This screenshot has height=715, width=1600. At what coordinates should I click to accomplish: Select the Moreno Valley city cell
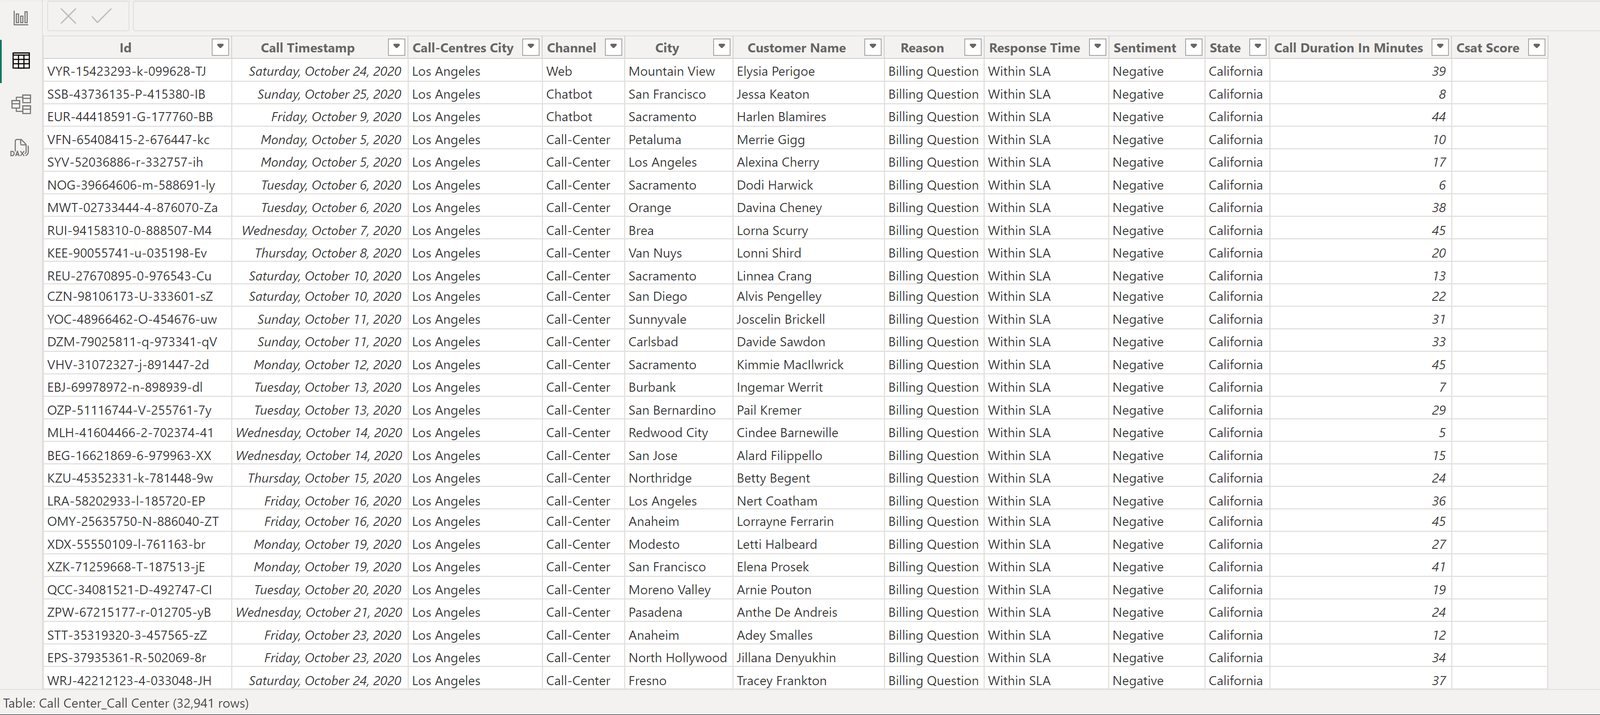670,590
